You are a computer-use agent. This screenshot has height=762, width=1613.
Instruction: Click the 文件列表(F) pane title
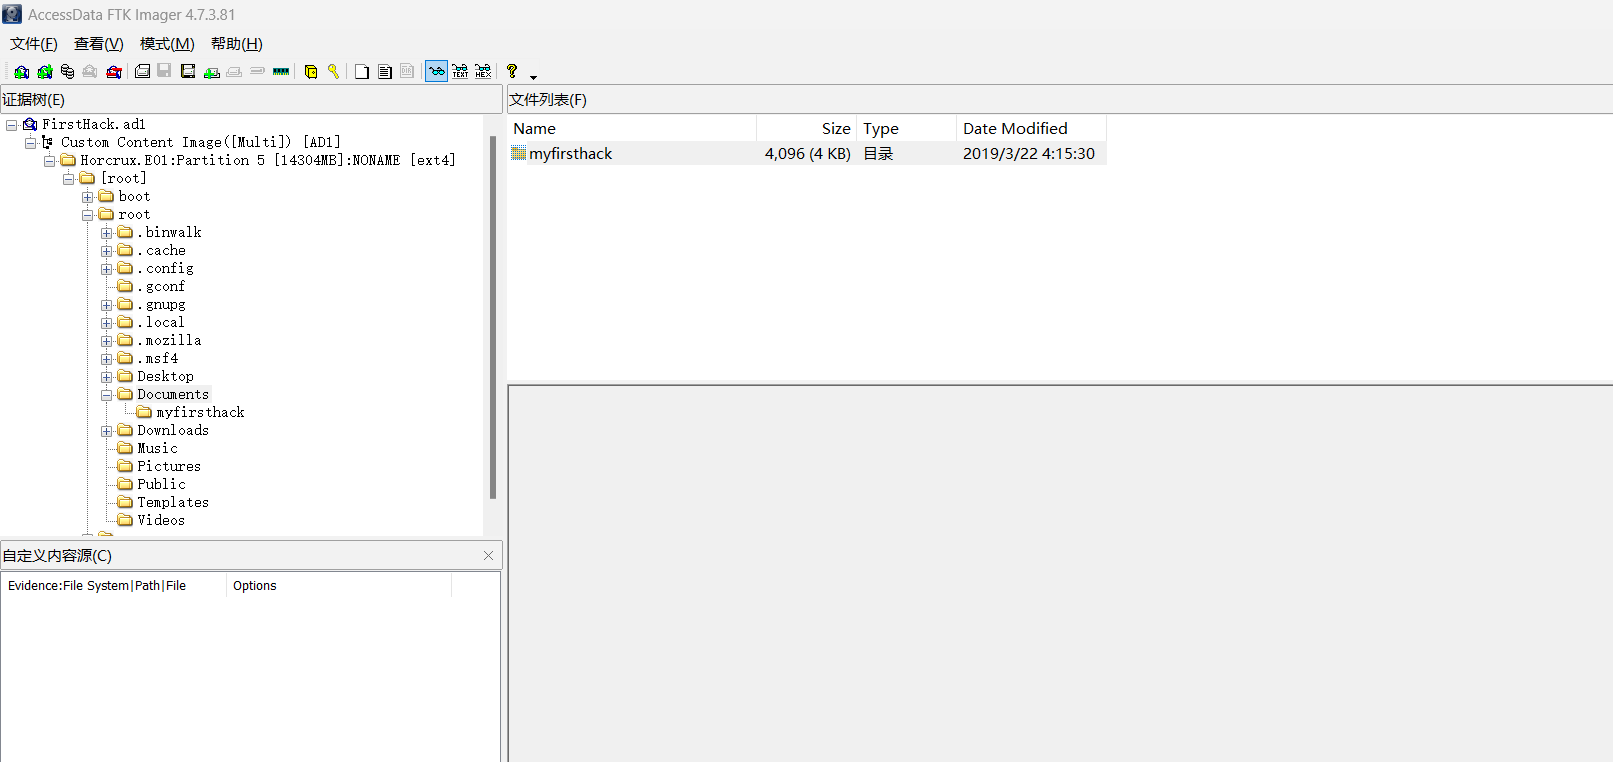[548, 100]
